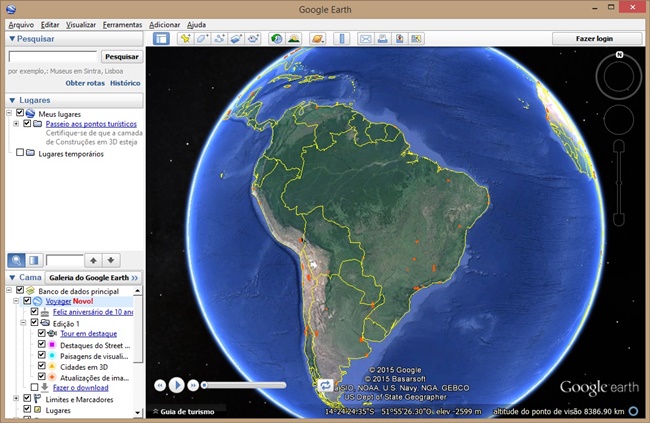This screenshot has height=423, width=650.
Task: Click the Limites e Marcadores flag icon
Action: (37, 399)
